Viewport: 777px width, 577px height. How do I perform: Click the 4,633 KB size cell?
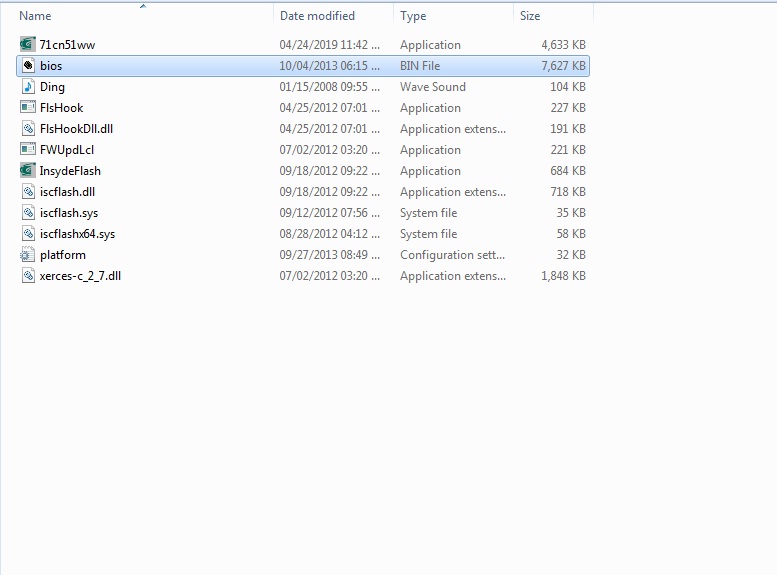pyautogui.click(x=563, y=45)
